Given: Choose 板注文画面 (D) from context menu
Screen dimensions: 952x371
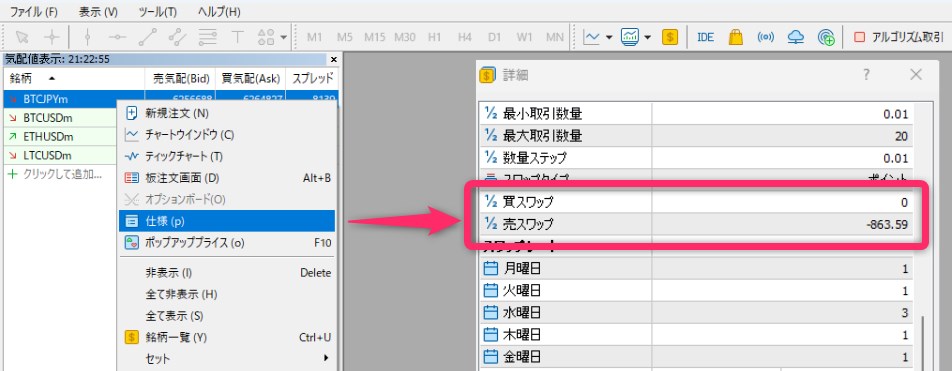Looking at the screenshot, I should [227, 178].
